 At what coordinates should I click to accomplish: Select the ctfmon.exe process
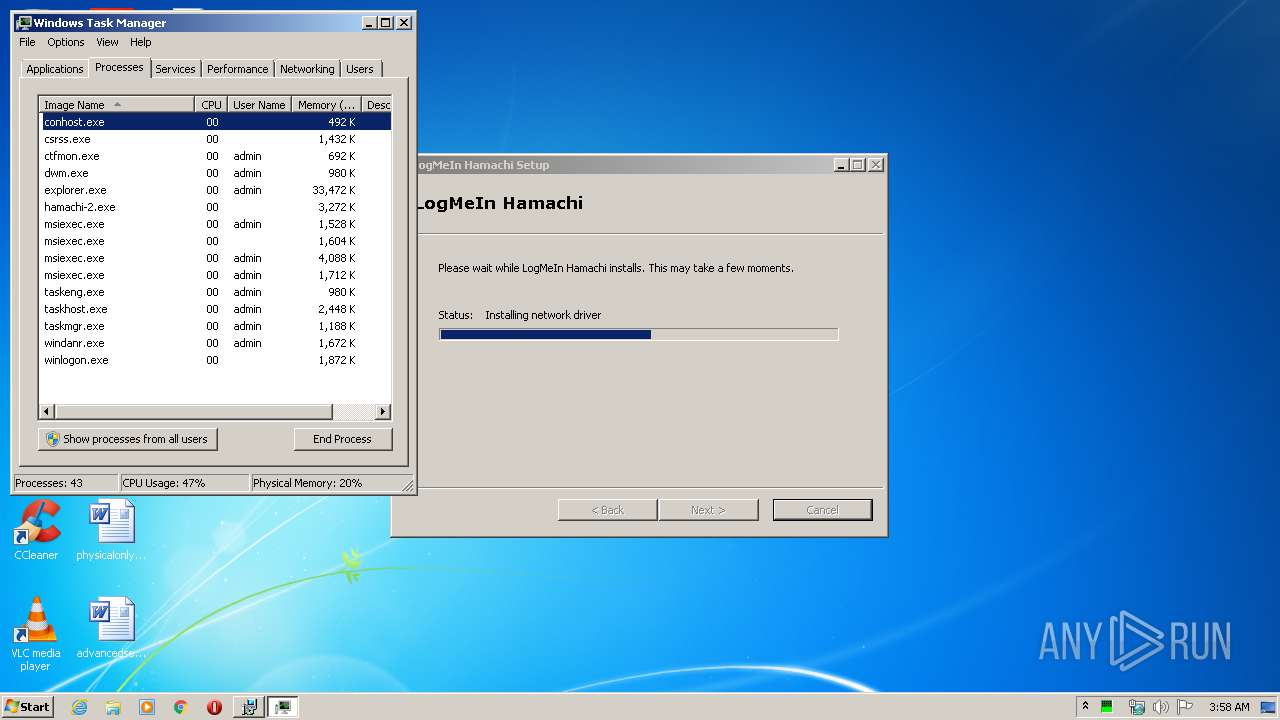[215, 156]
